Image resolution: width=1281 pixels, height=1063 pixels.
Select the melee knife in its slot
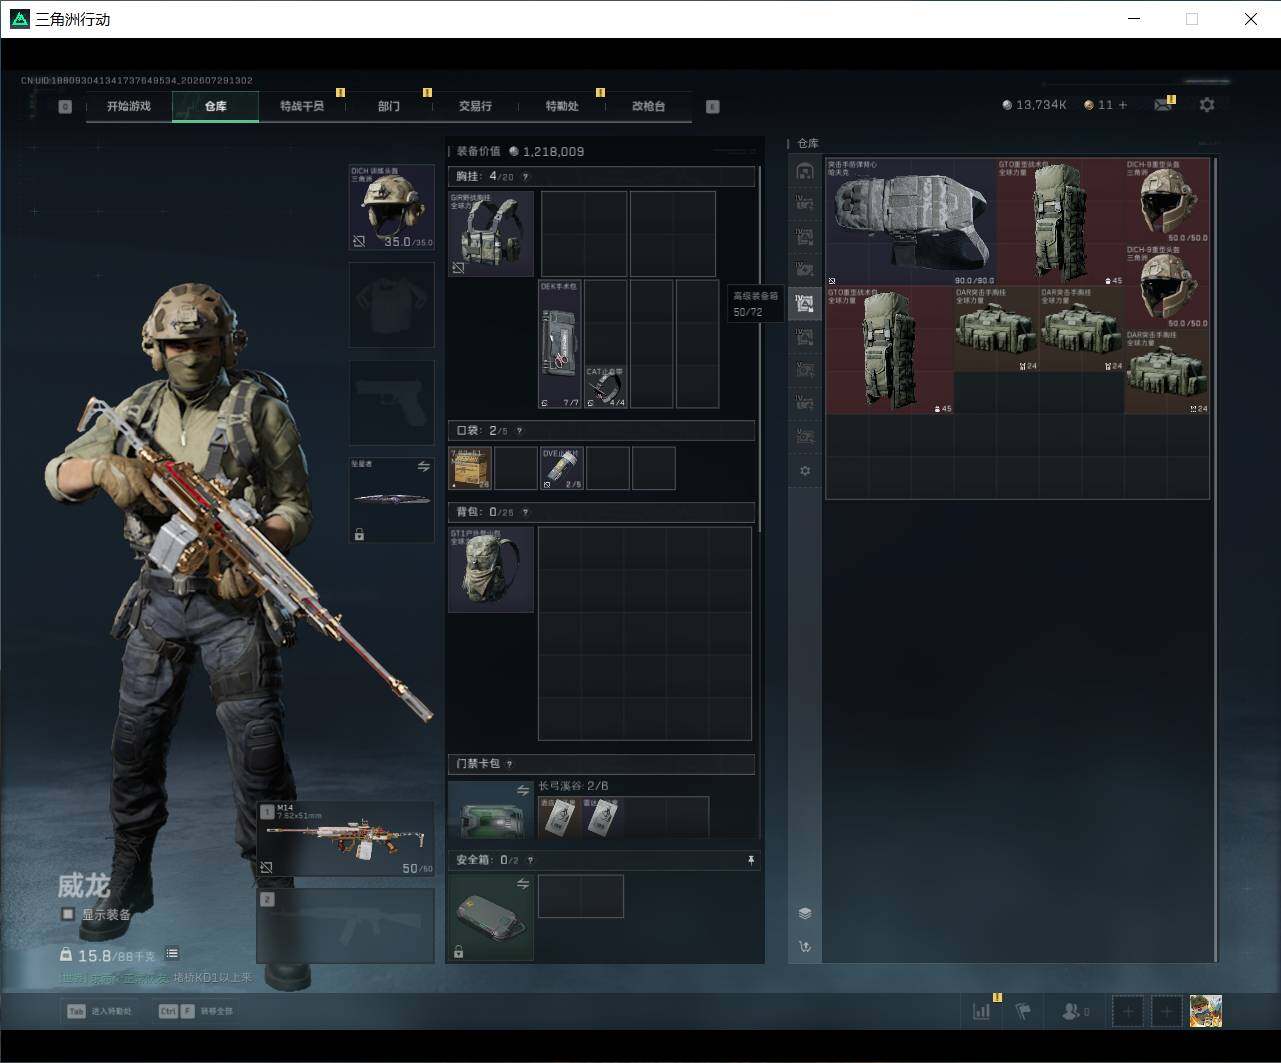(x=392, y=500)
